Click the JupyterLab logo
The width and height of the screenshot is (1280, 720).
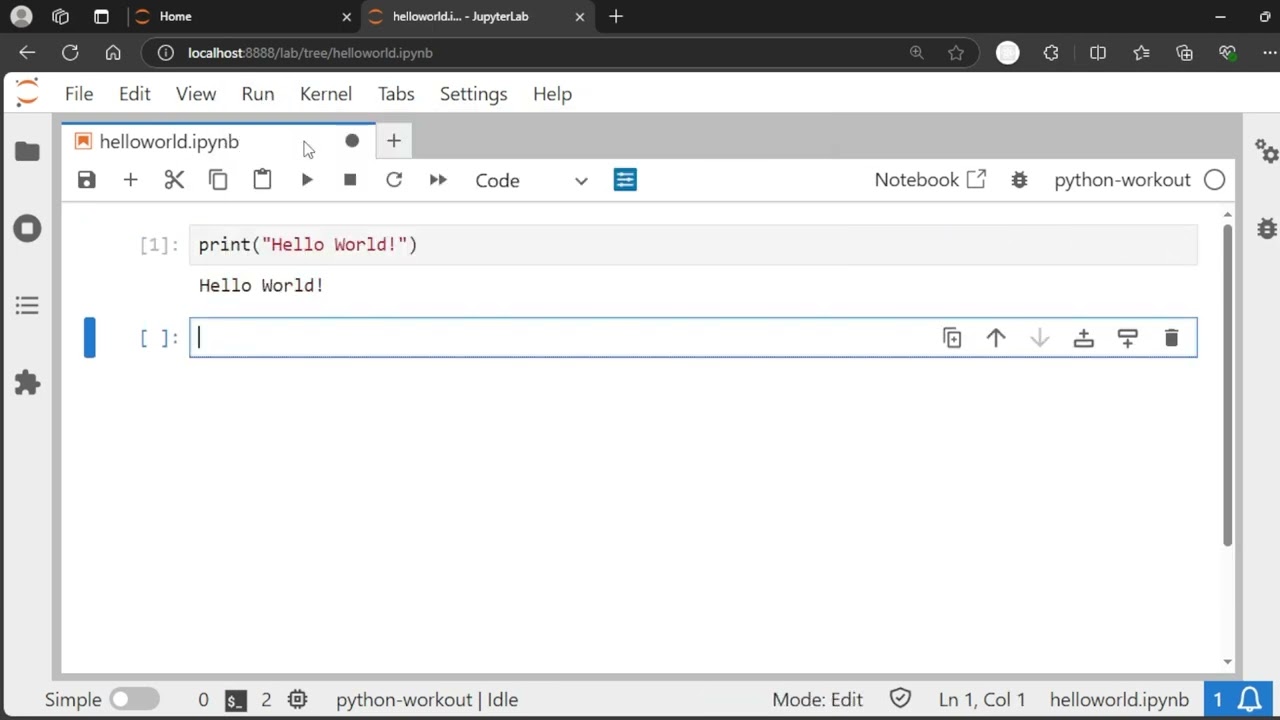27,93
